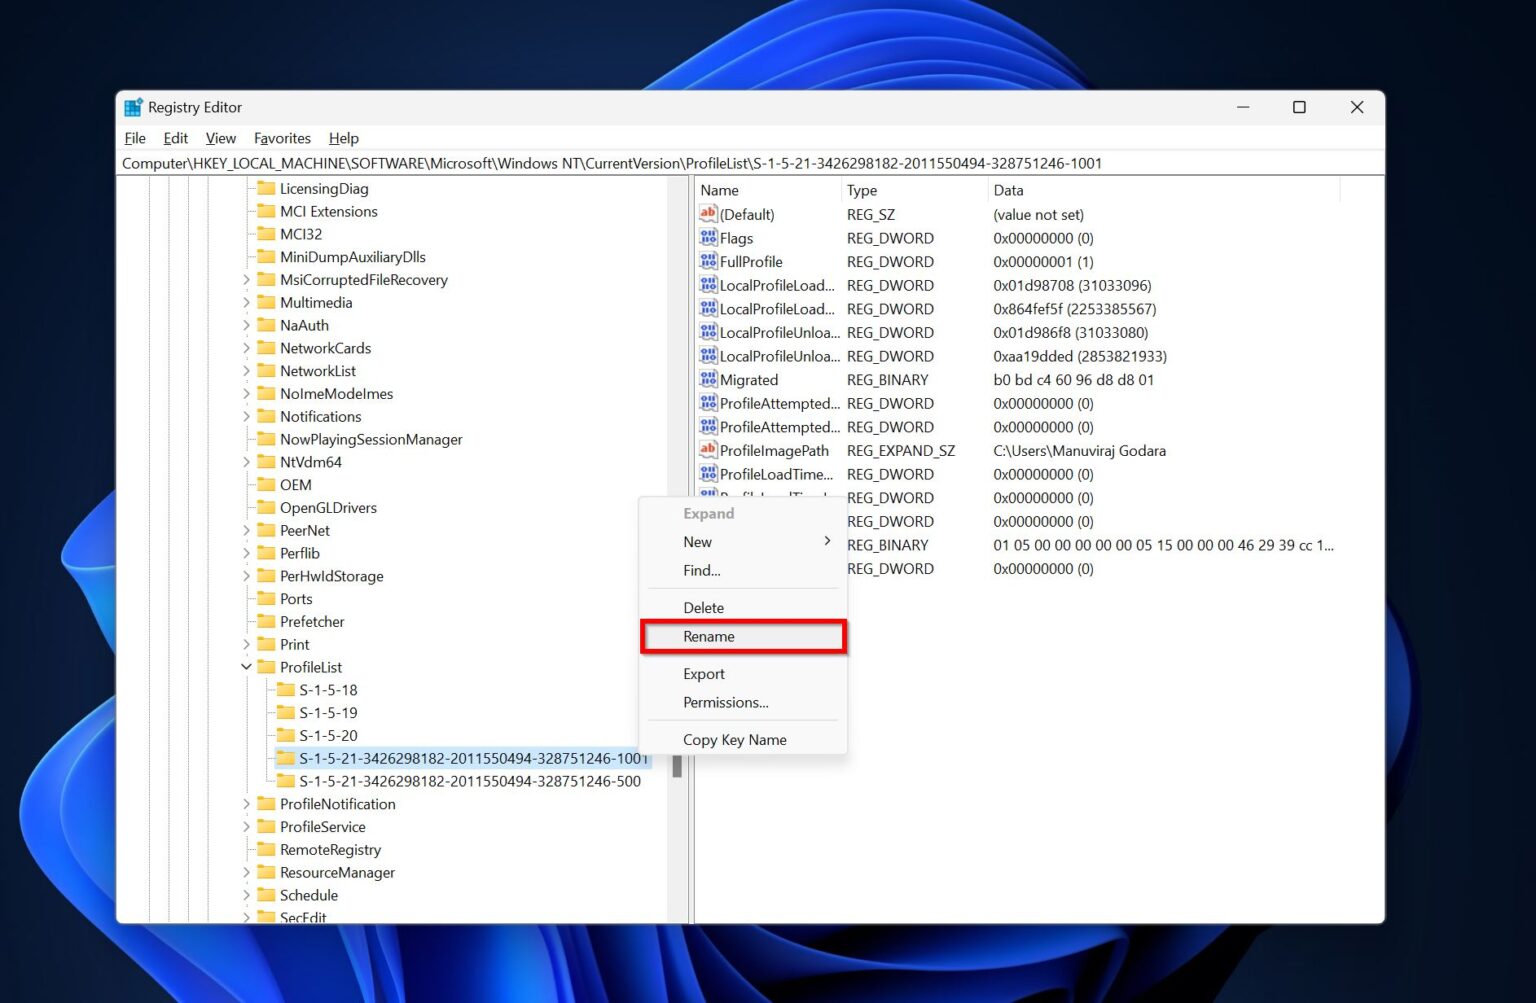1536x1003 pixels.
Task: Expand the NetworkCards key
Action: pyautogui.click(x=246, y=348)
